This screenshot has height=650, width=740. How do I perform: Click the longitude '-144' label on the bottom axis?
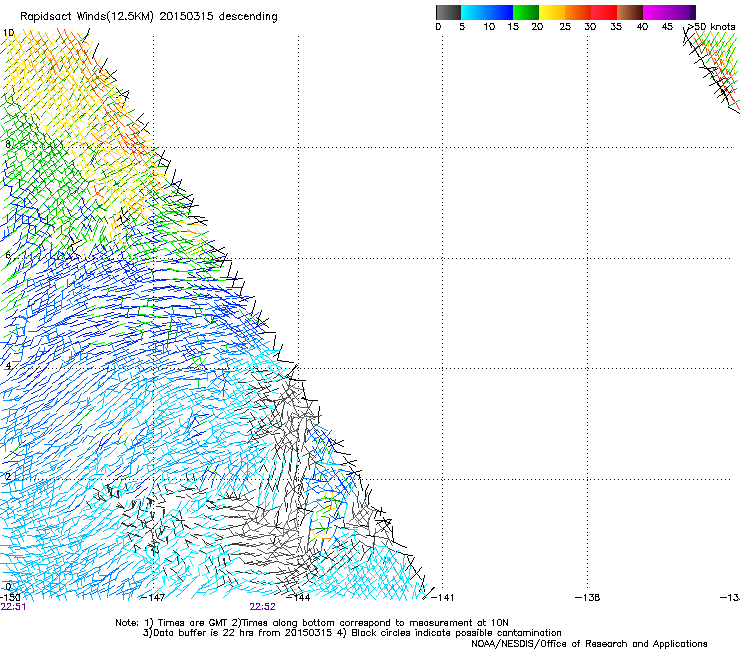coord(298,598)
